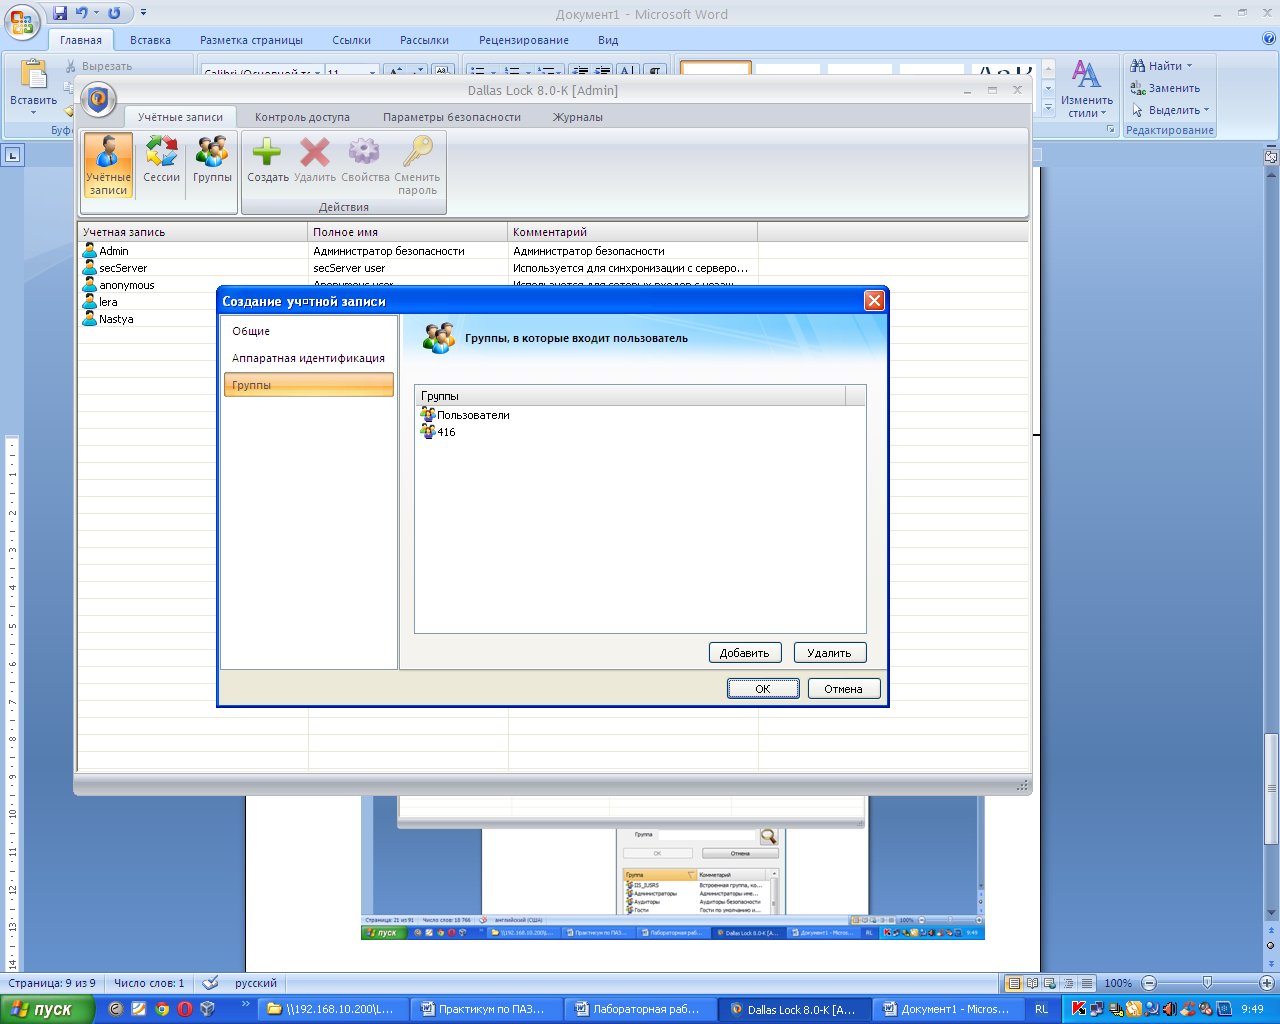Expand the Найти dropdown arrow
Viewport: 1280px width, 1024px height.
[1189, 66]
